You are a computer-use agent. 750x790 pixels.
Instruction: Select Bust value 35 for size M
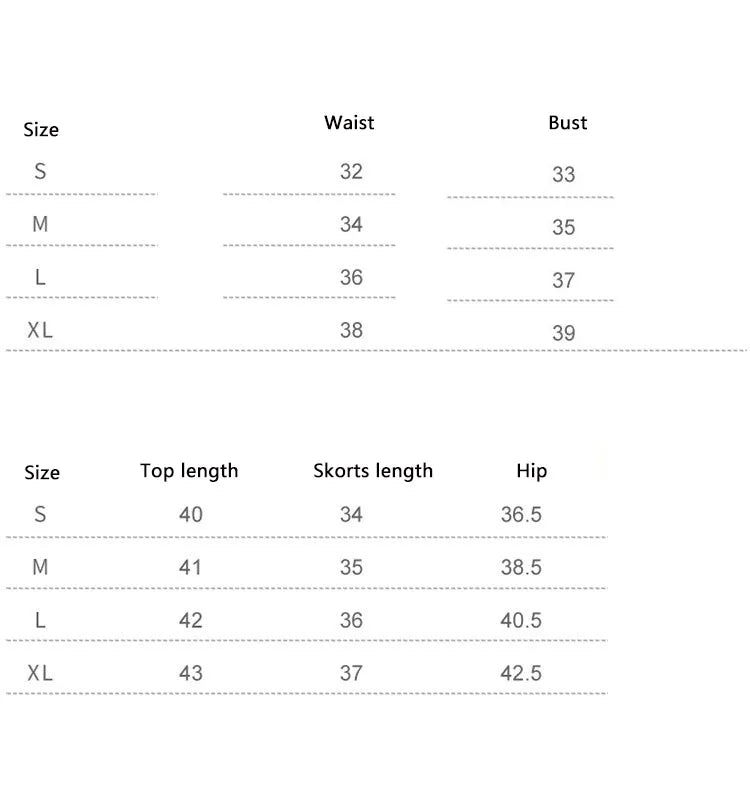tap(564, 228)
